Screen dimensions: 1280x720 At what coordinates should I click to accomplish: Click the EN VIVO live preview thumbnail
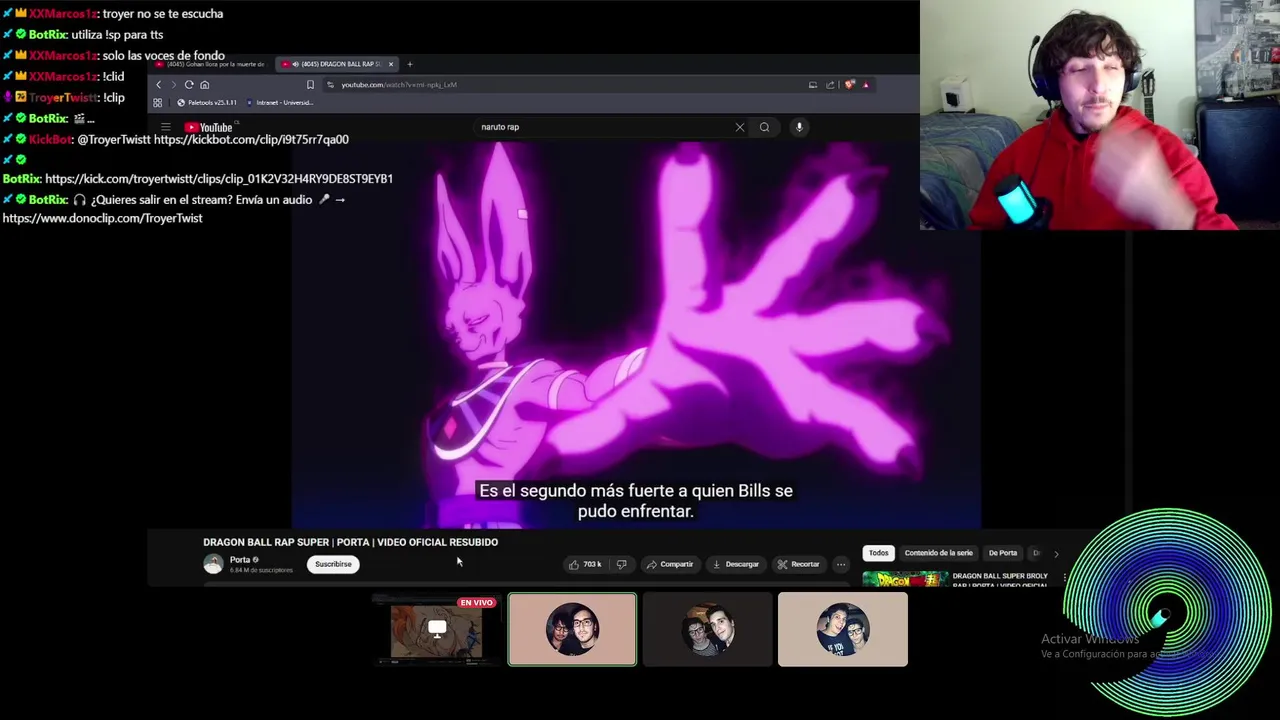pyautogui.click(x=437, y=629)
